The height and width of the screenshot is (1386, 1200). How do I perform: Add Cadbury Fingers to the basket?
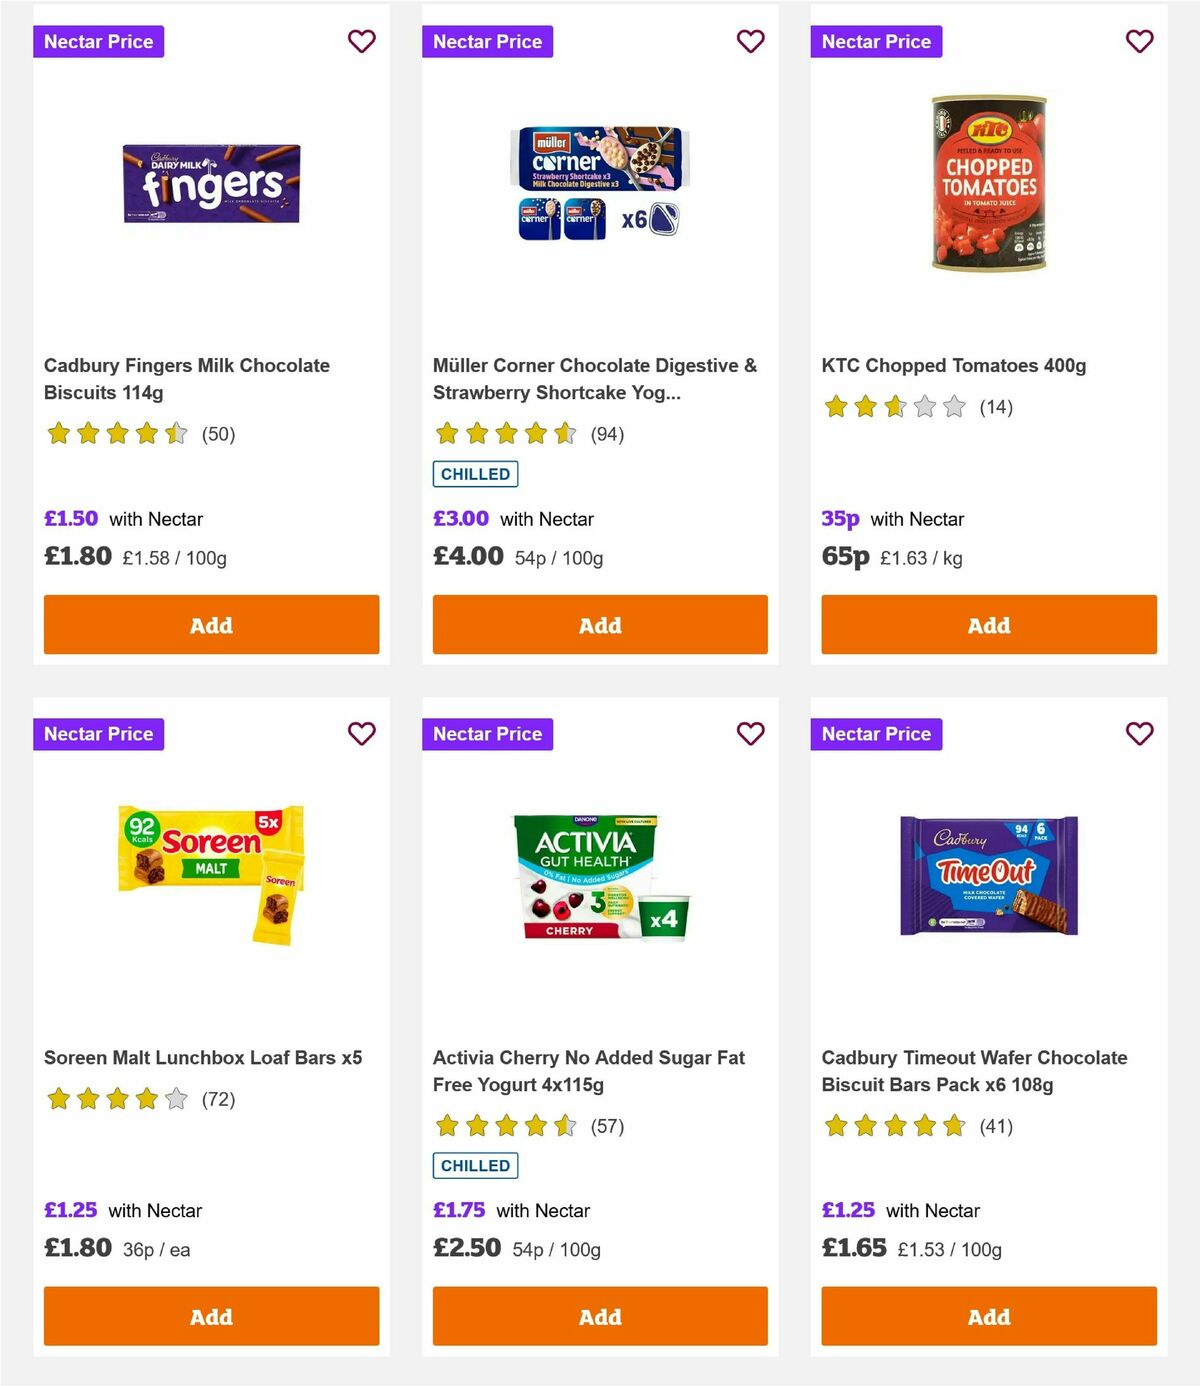[210, 624]
